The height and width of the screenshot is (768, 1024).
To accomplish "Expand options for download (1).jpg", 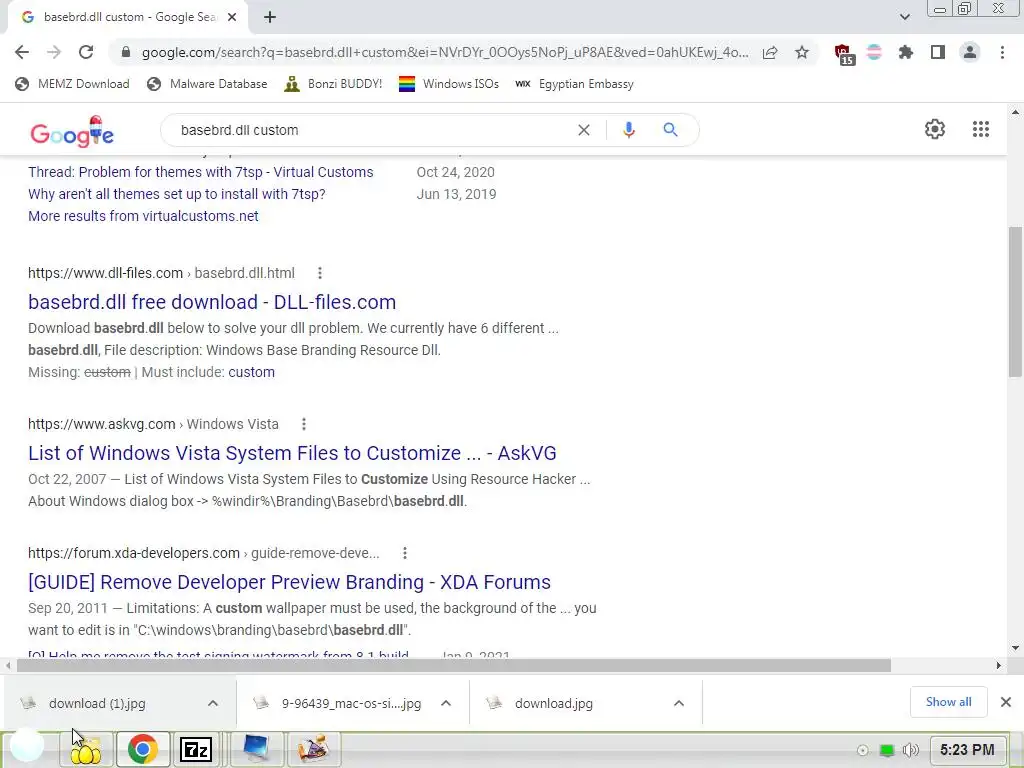I will 213,703.
